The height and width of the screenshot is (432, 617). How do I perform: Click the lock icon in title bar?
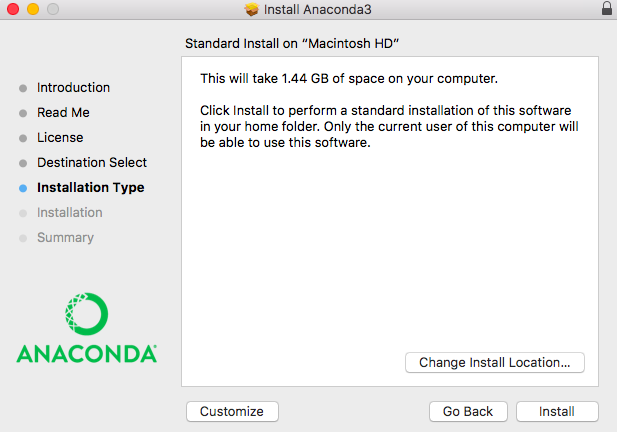coord(607,9)
